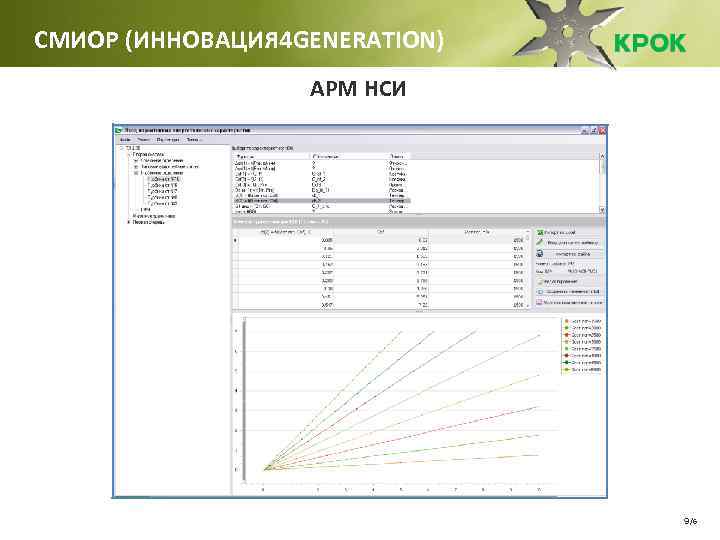Viewport: 720px width, 540px height.
Task: Collapse the root node of the left tree
Action: point(122,148)
